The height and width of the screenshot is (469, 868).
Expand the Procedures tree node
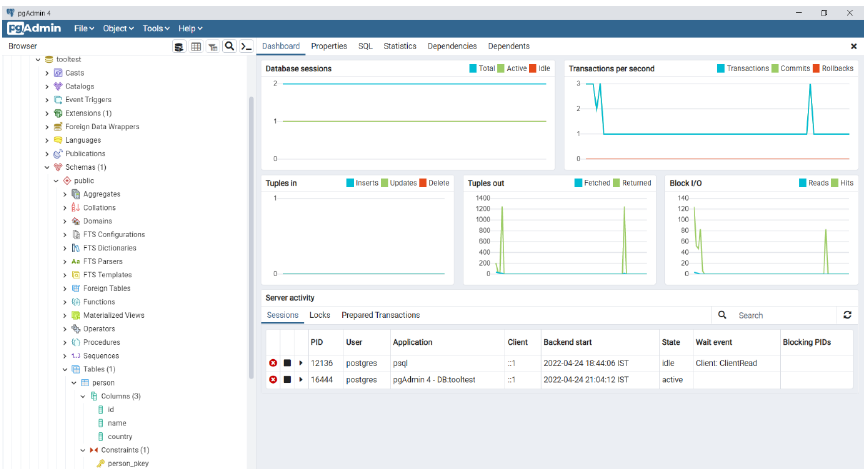click(65, 342)
